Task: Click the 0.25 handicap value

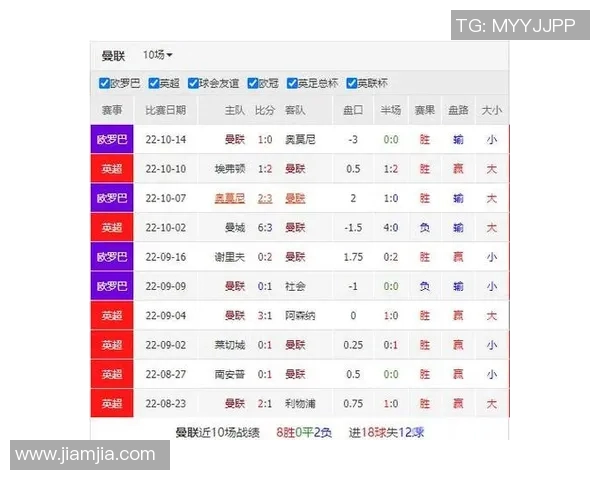Action: (x=353, y=345)
